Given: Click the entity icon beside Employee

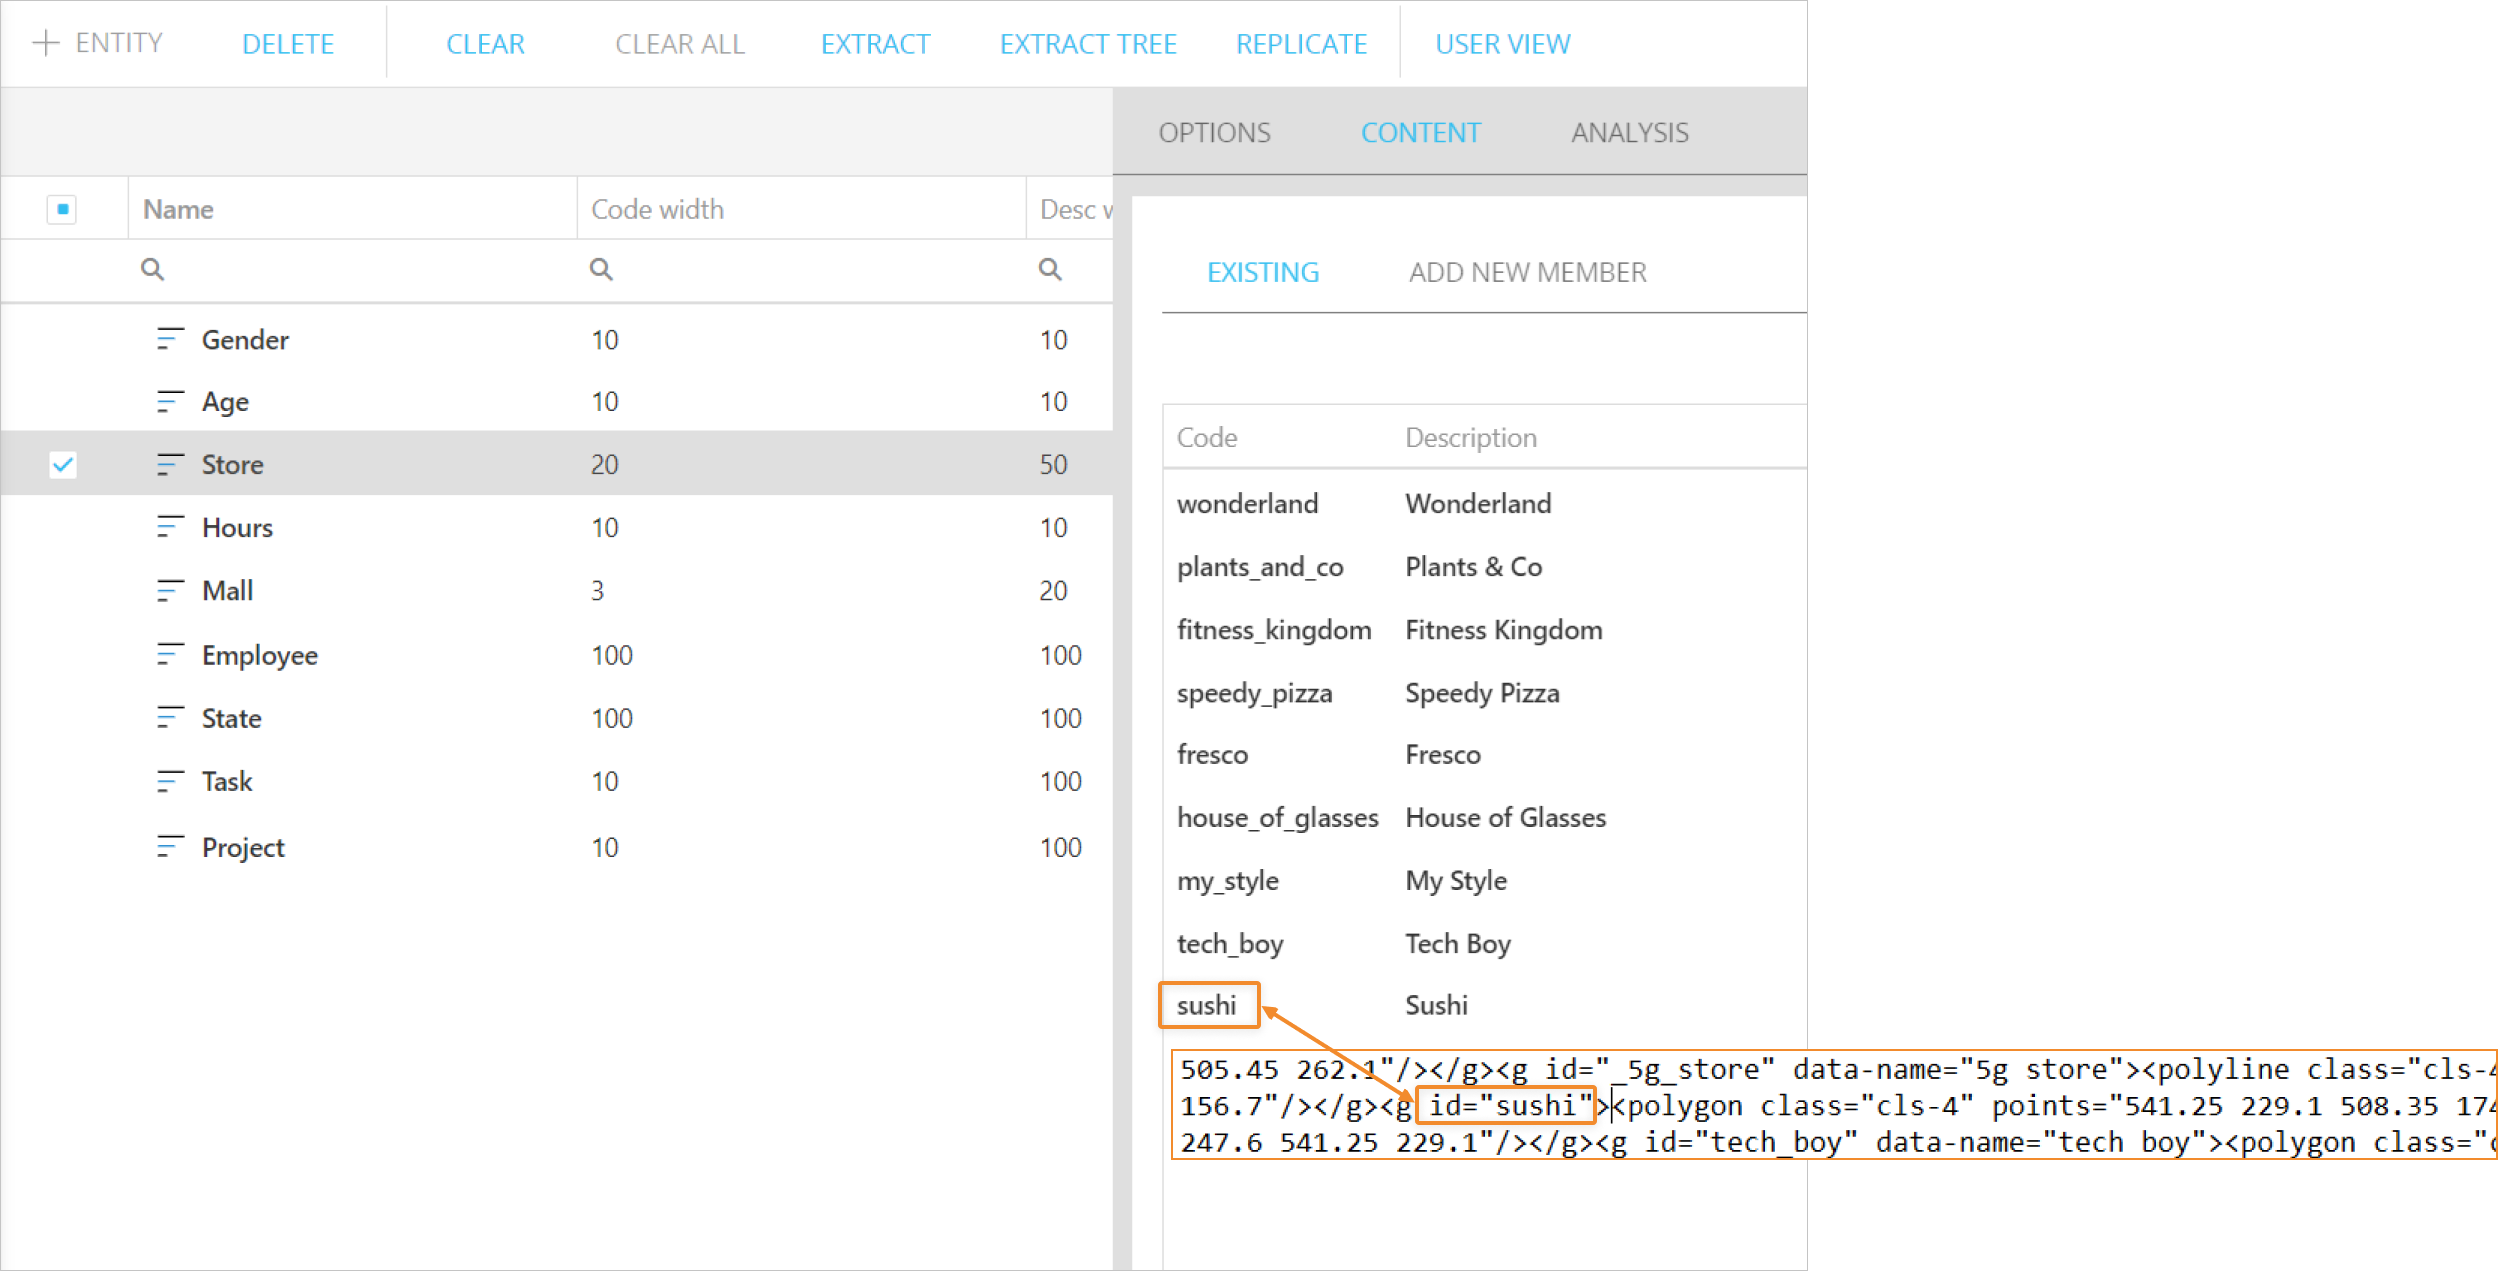Looking at the screenshot, I should 170,655.
